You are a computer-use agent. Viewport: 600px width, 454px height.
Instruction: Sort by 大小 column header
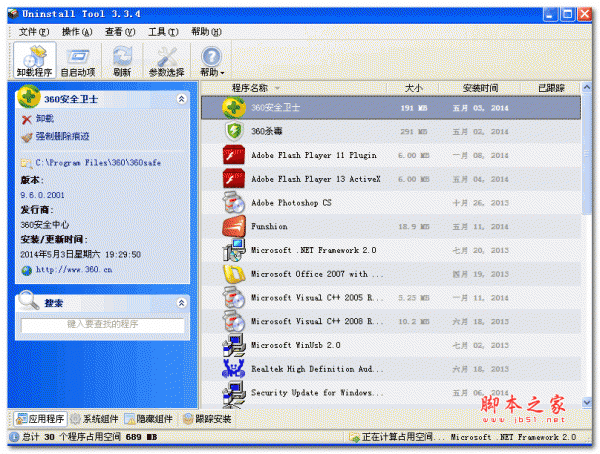[413, 88]
